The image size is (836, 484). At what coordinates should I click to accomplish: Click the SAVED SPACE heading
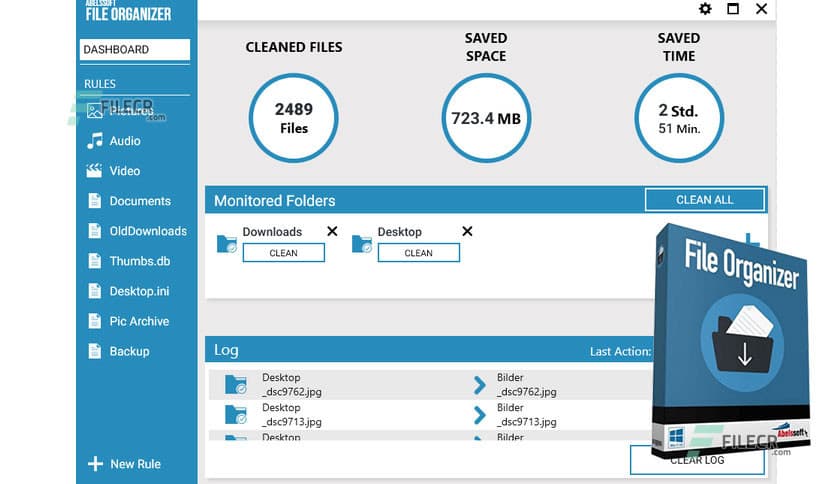[x=486, y=47]
